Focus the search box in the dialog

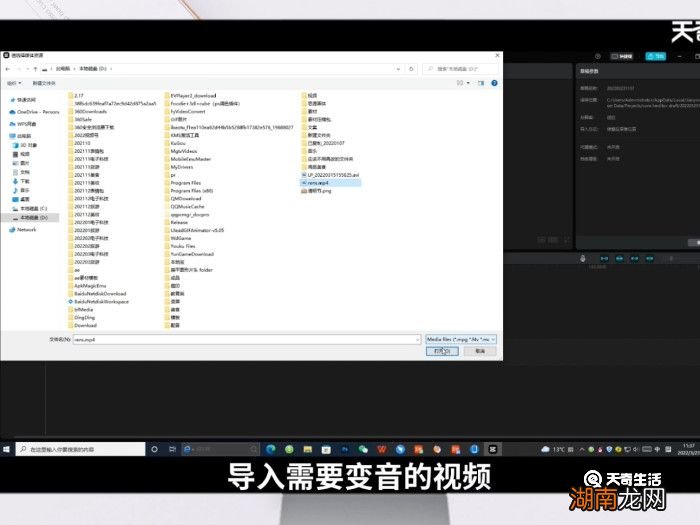(x=460, y=69)
